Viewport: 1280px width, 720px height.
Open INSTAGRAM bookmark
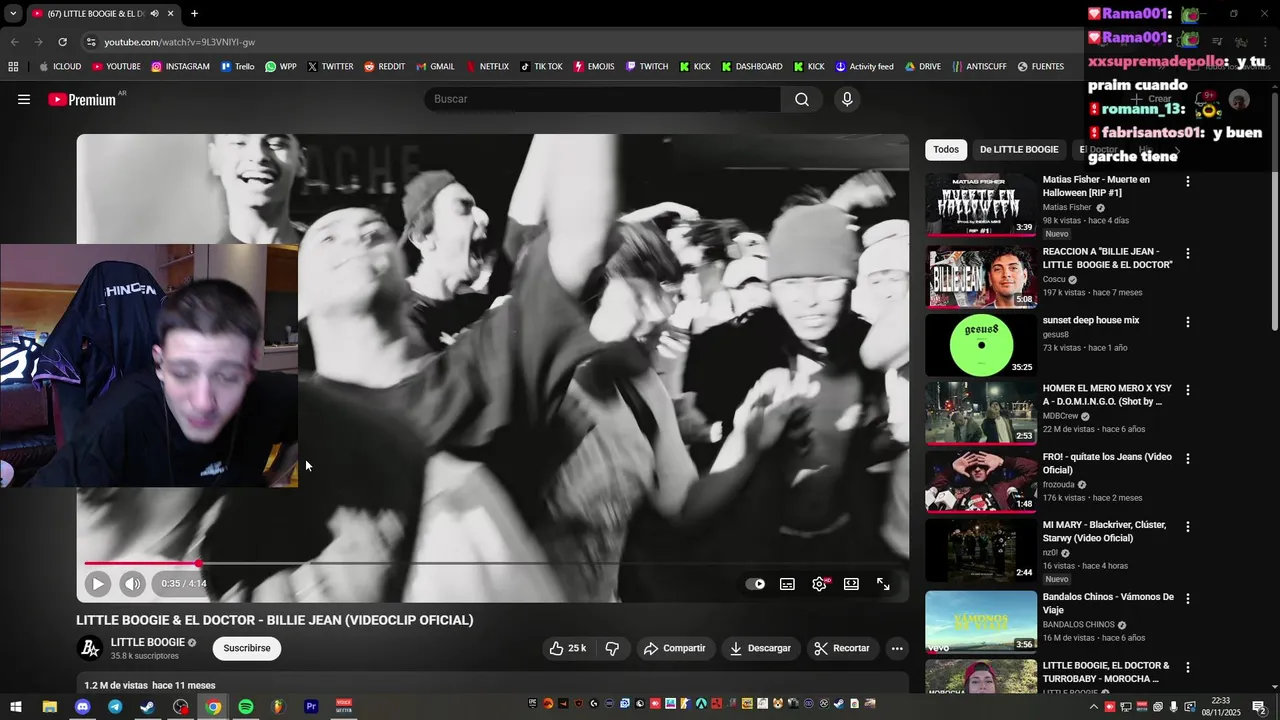tap(180, 67)
